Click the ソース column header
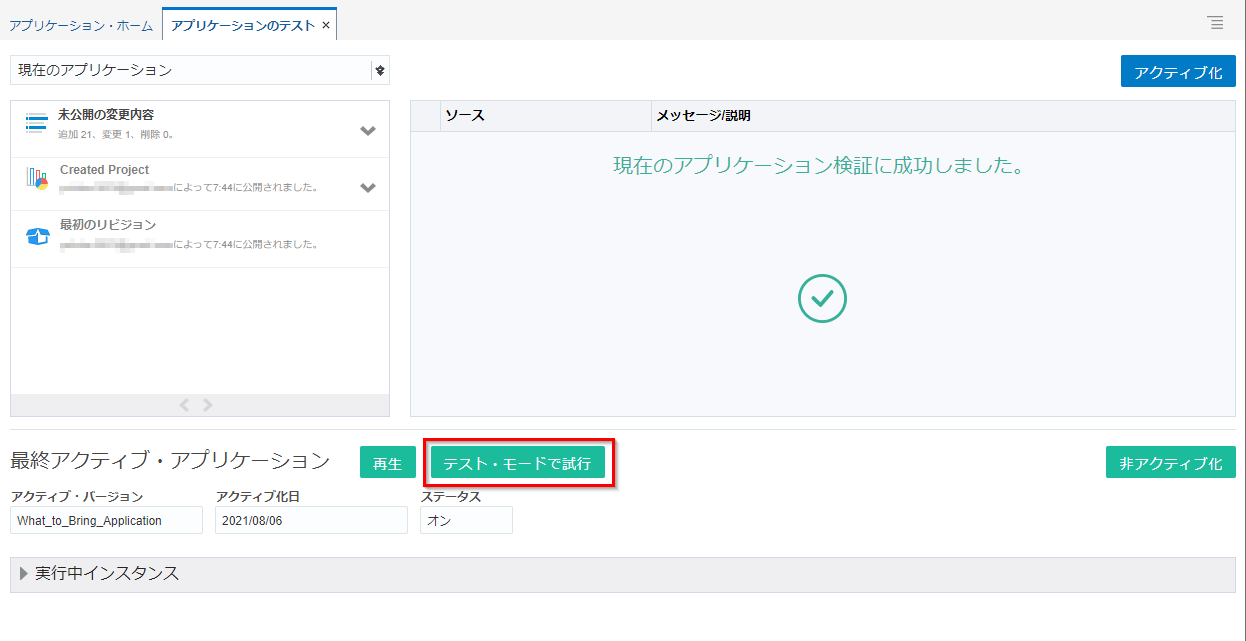The width and height of the screenshot is (1246, 641). 545,116
